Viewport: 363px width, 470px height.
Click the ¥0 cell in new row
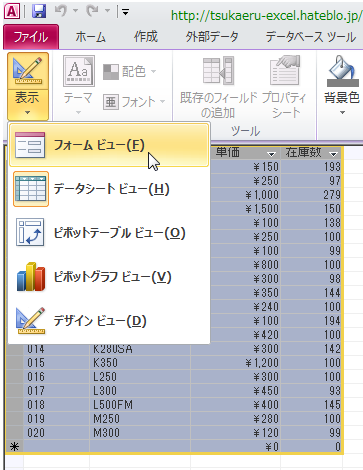235,447
